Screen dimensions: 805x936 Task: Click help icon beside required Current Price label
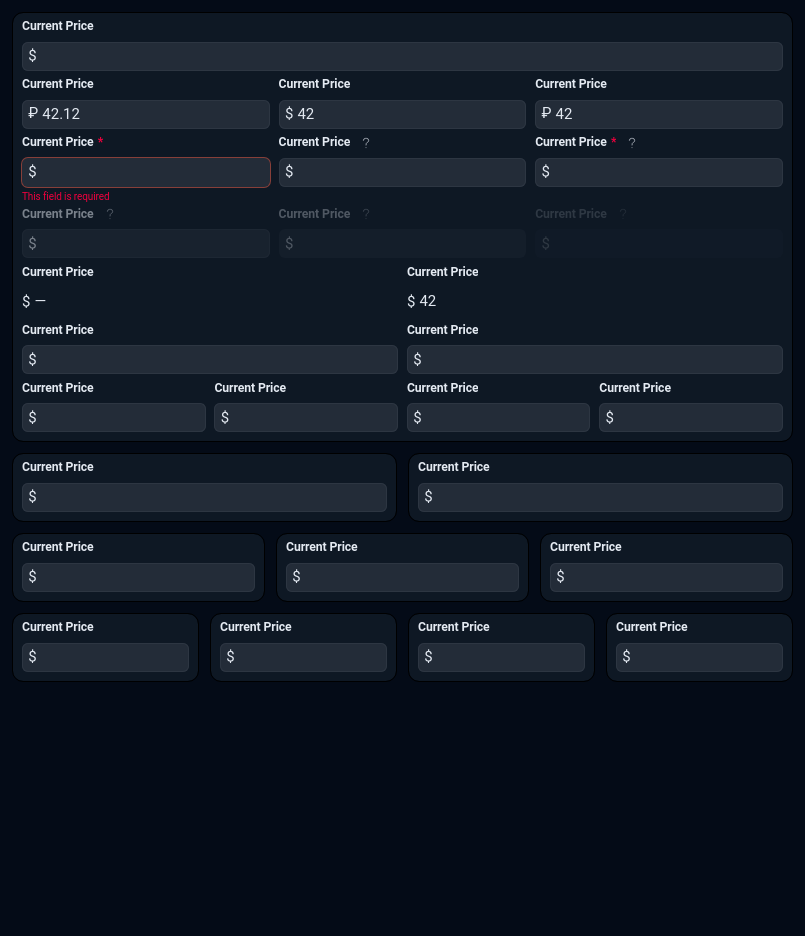(631, 143)
